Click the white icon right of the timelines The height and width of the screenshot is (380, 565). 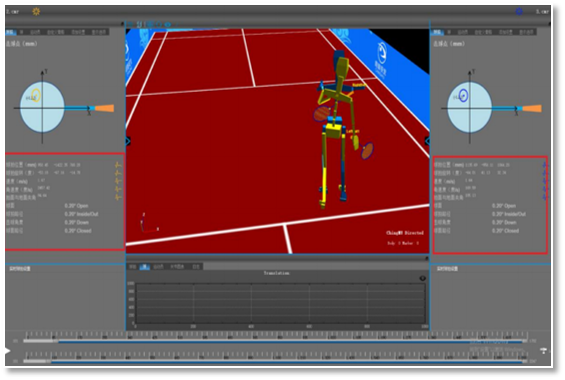543,350
